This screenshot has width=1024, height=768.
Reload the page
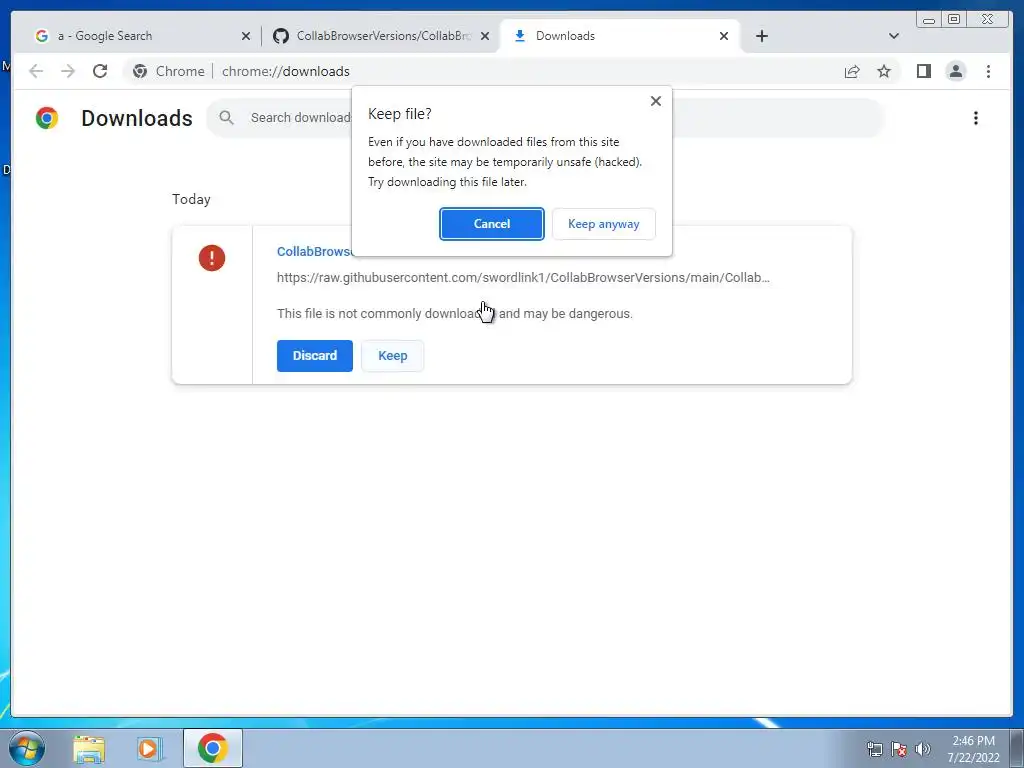(x=100, y=71)
